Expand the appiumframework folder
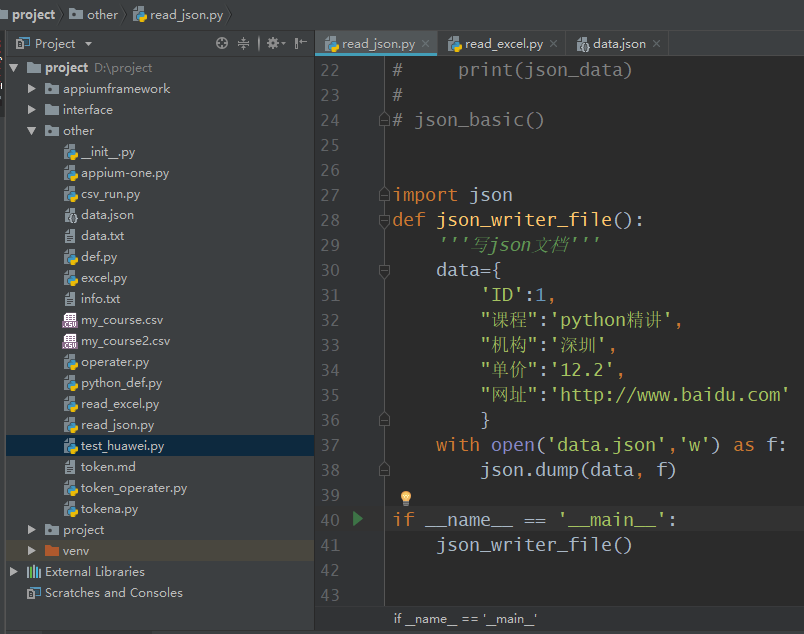The width and height of the screenshot is (804, 634). pos(32,89)
